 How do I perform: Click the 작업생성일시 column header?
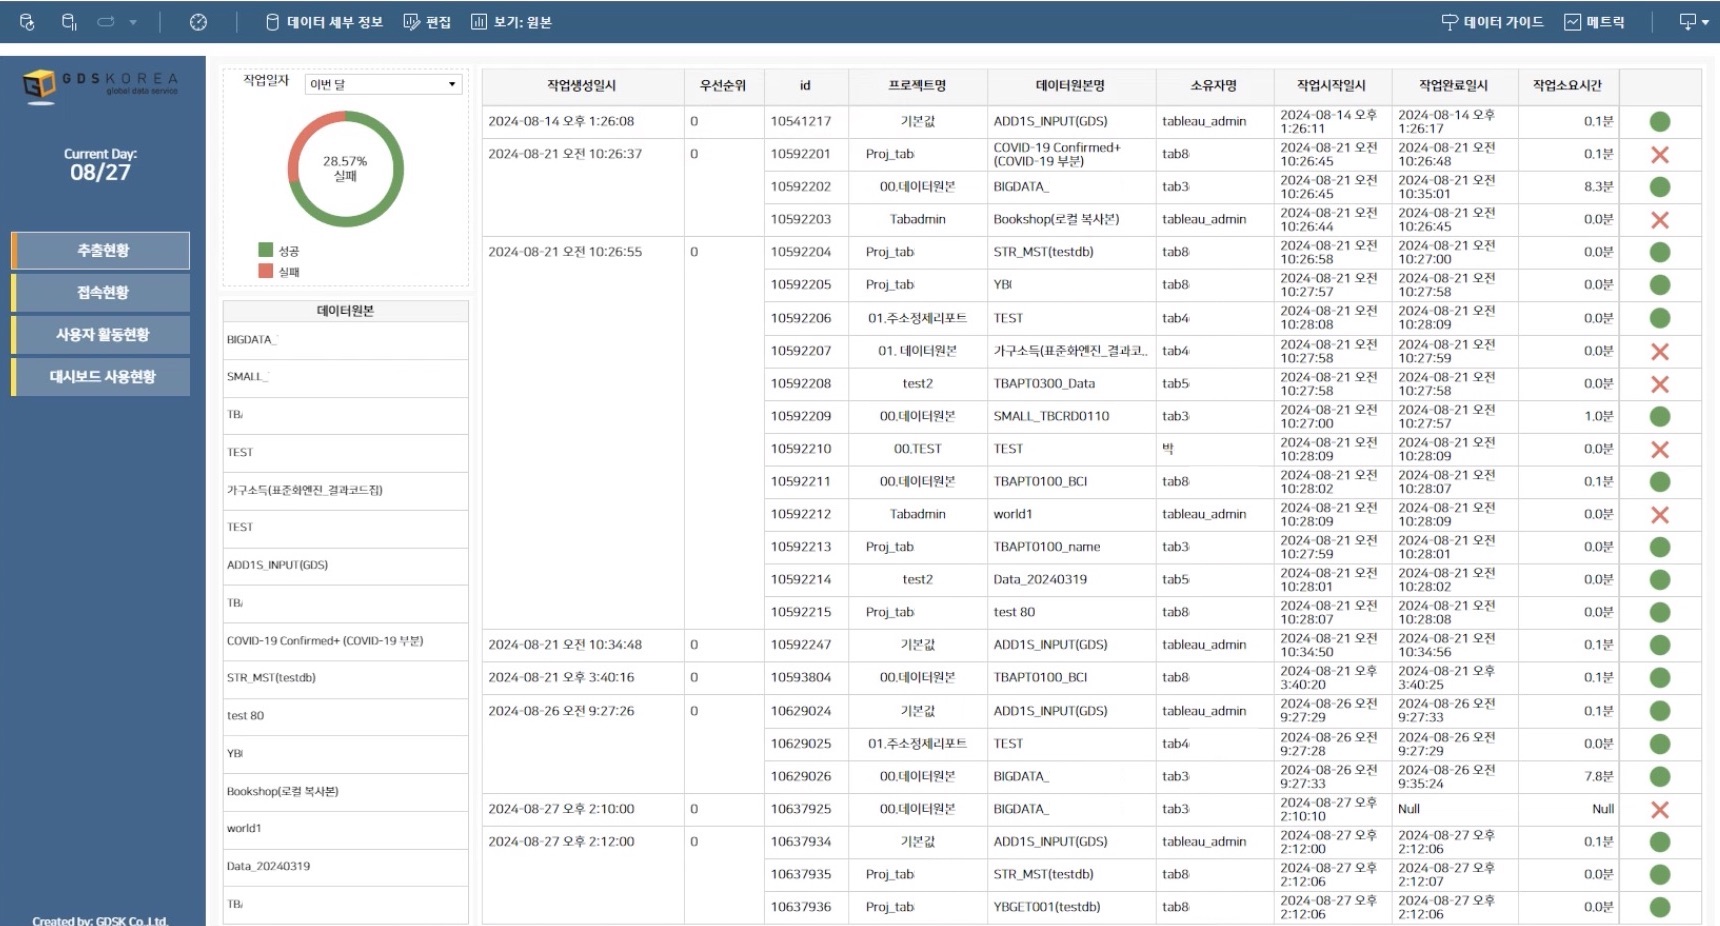click(582, 86)
